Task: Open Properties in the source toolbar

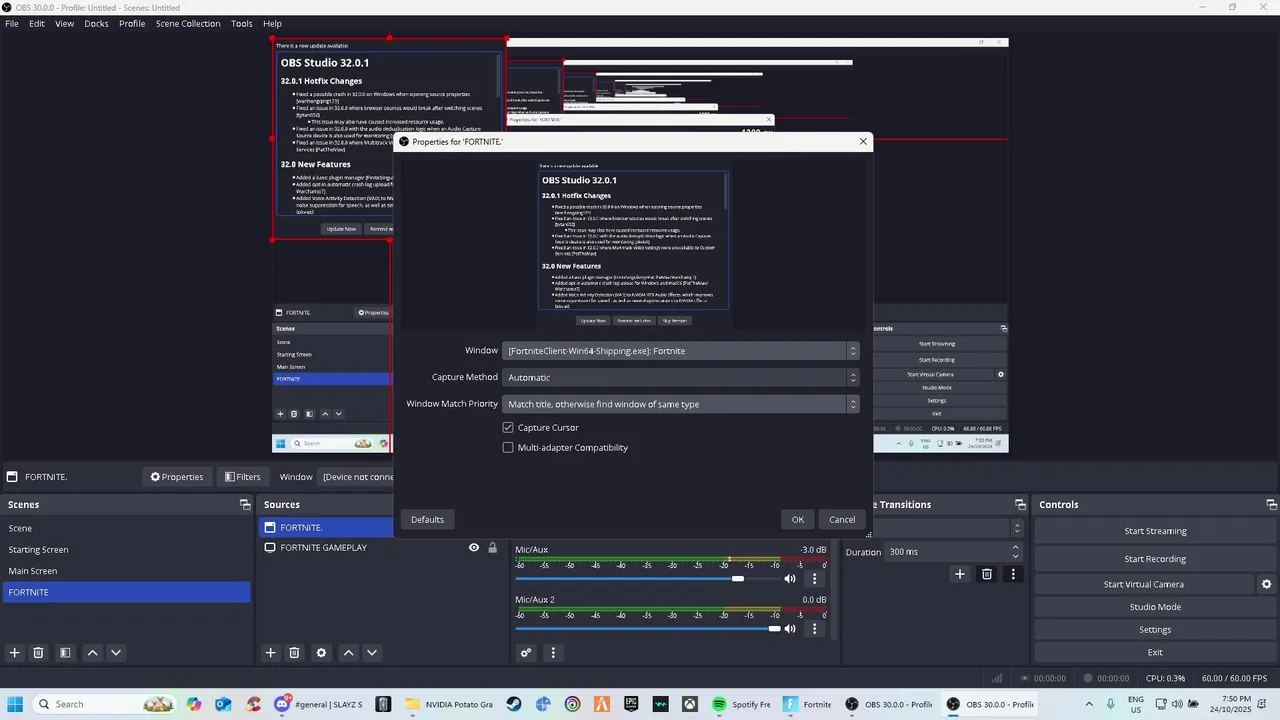Action: (x=177, y=477)
